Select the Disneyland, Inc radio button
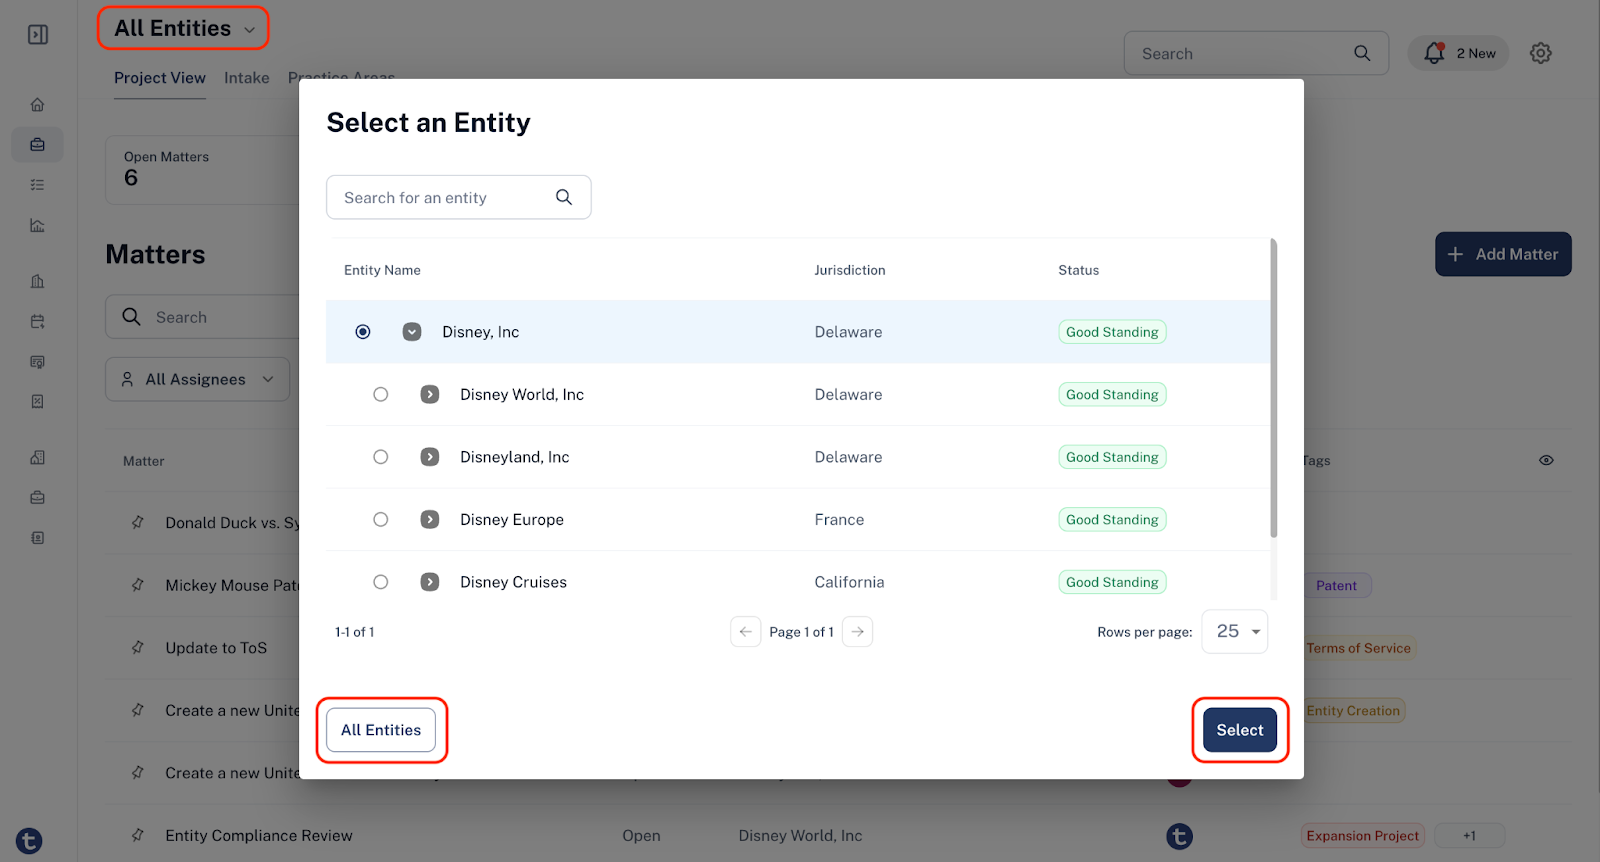The height and width of the screenshot is (862, 1600). [x=381, y=457]
